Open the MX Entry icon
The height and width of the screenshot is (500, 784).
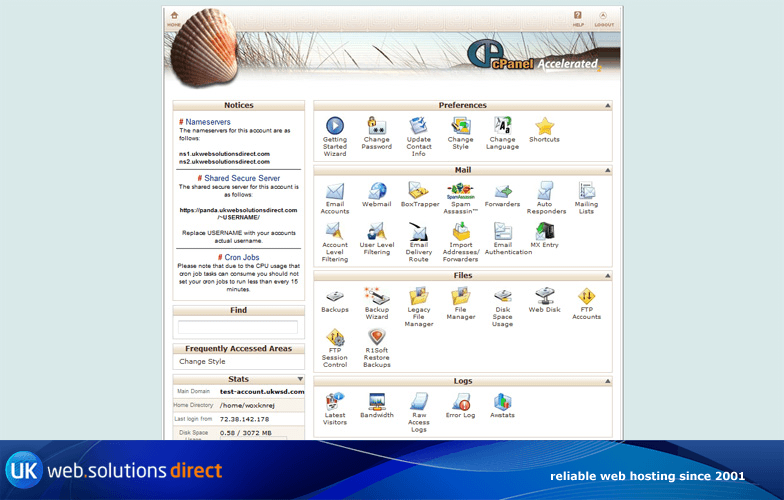pos(544,232)
